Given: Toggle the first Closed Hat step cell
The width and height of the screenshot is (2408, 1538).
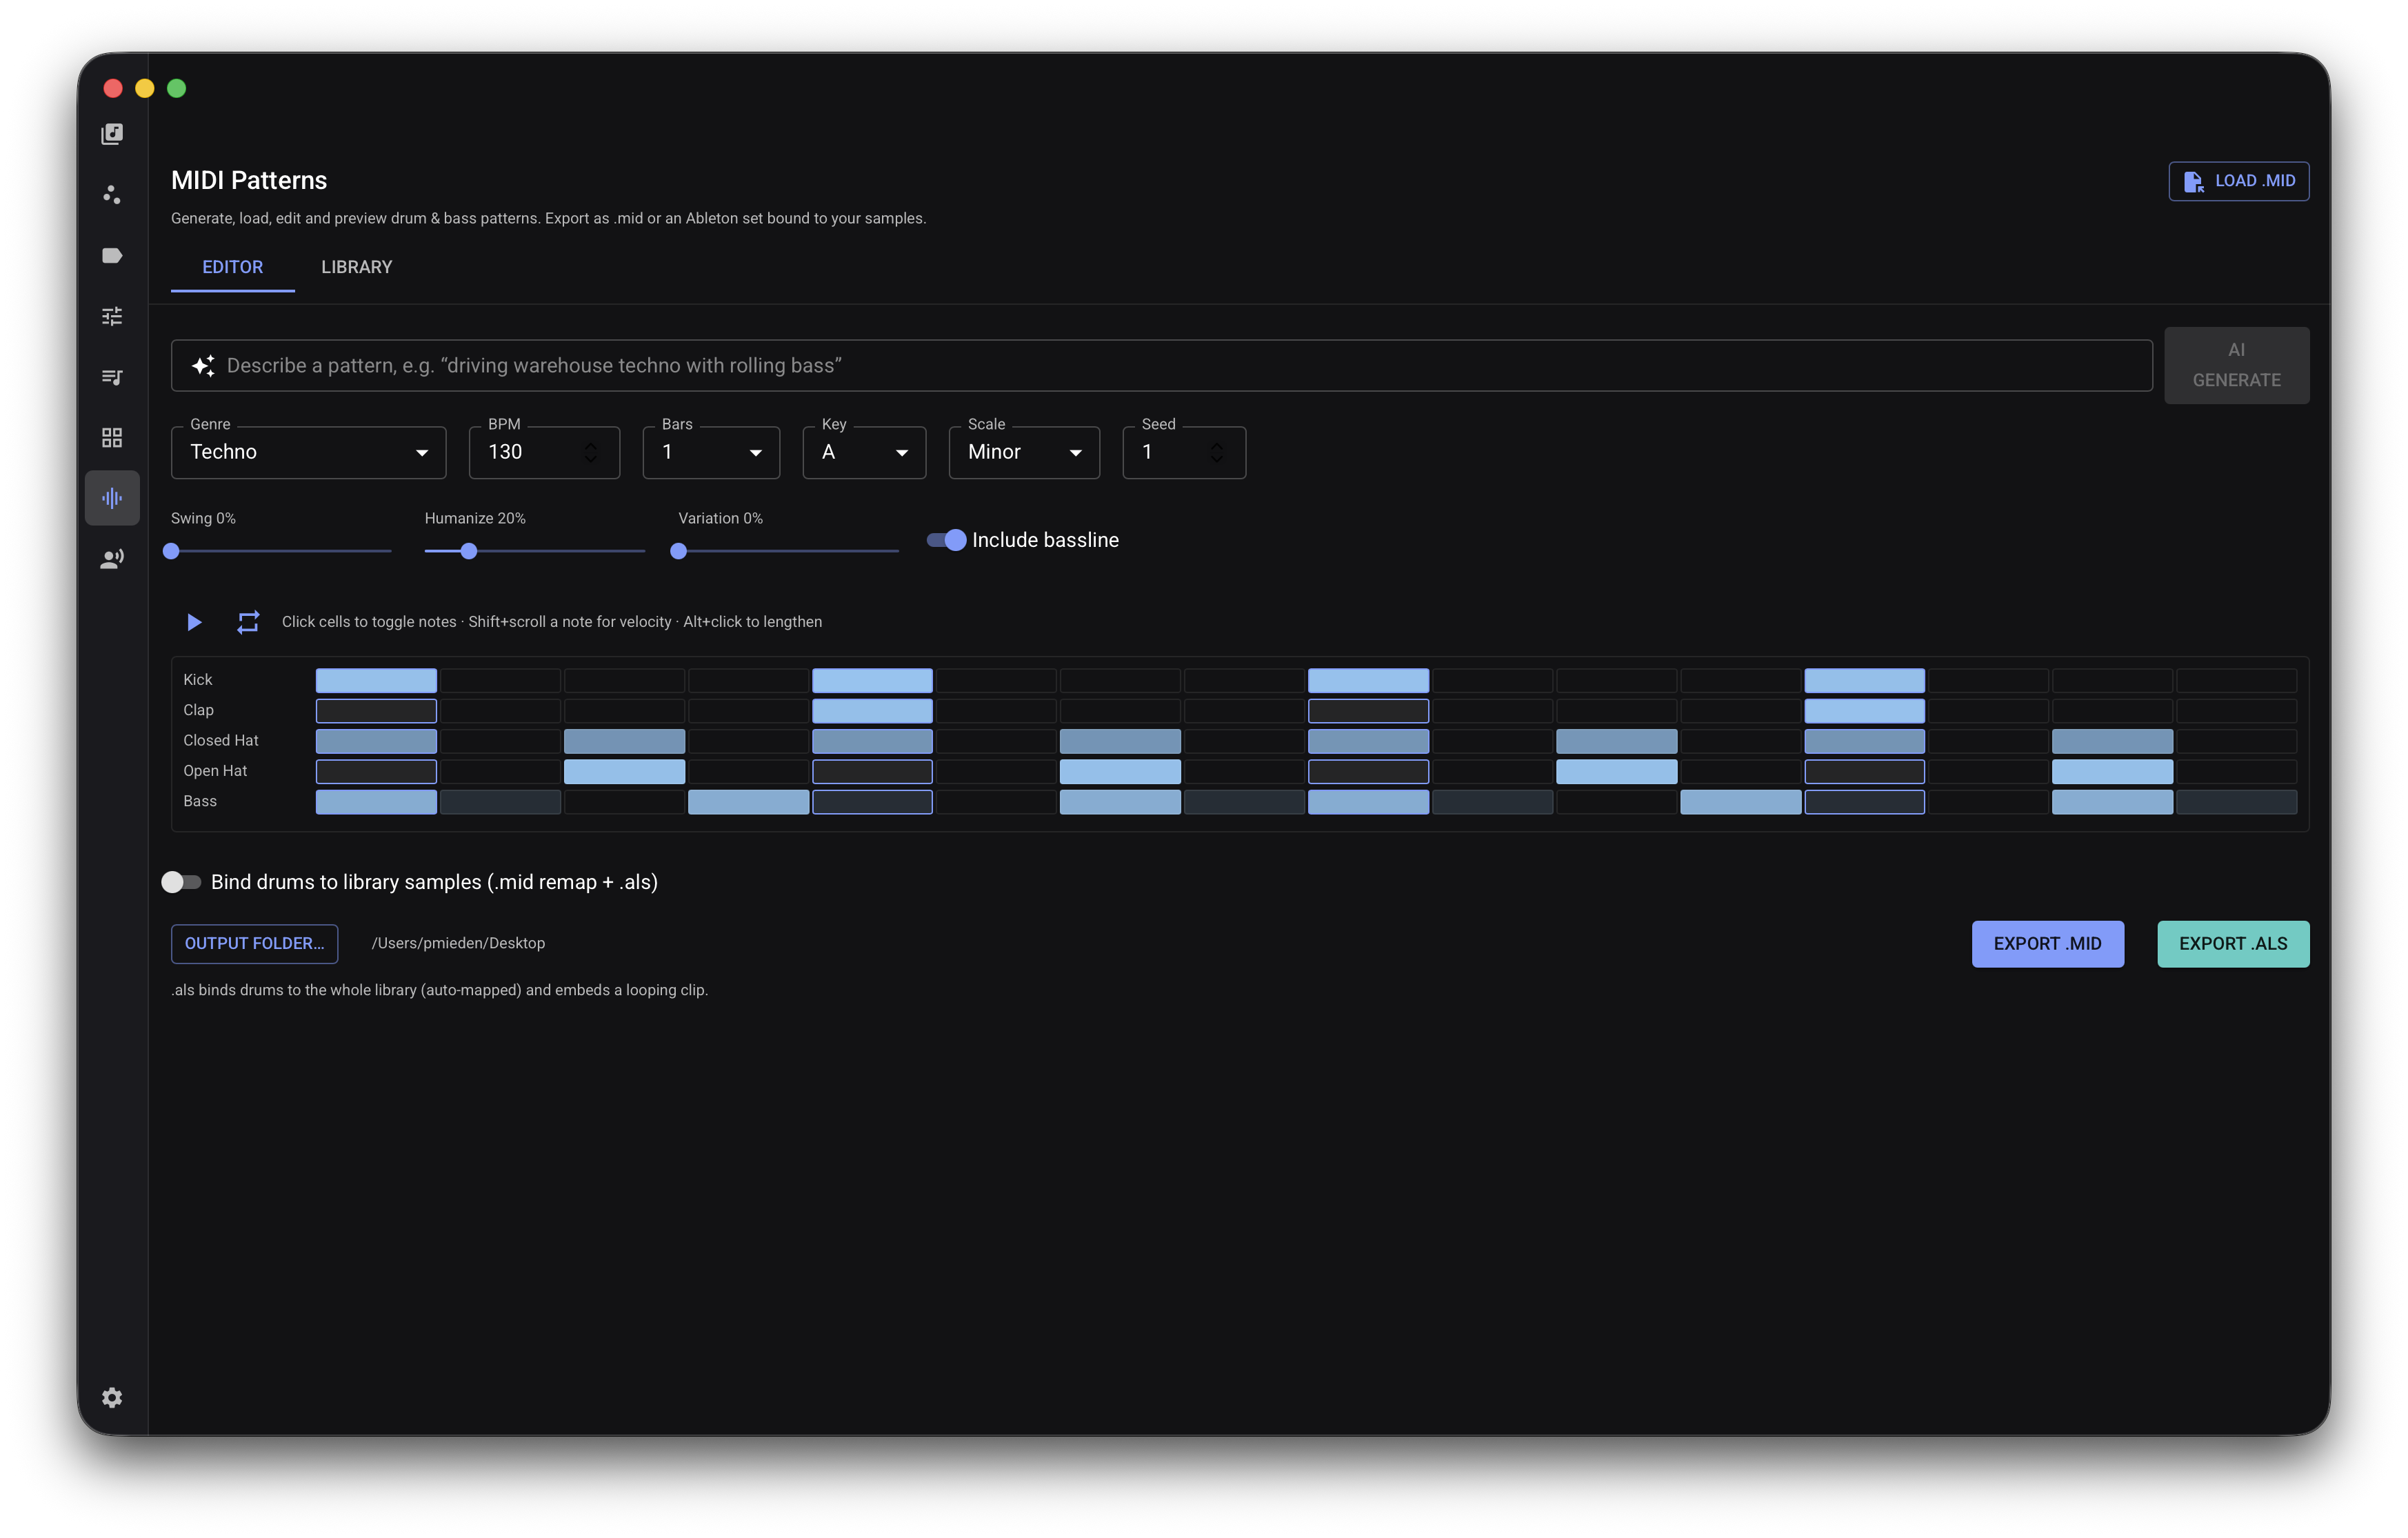Looking at the screenshot, I should (376, 741).
